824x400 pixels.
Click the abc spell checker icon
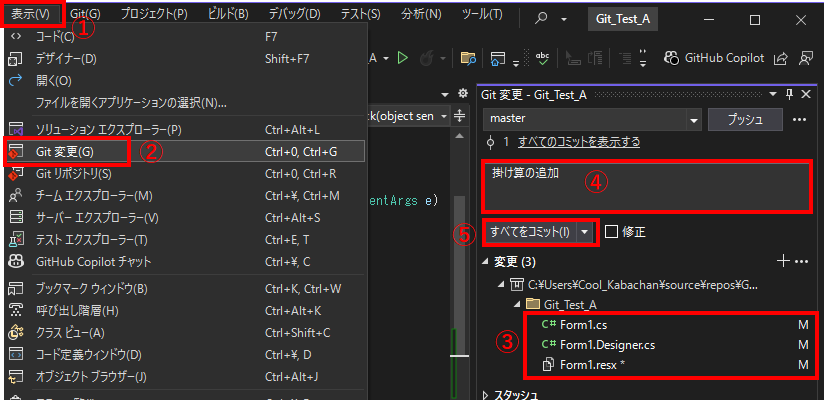[x=542, y=58]
